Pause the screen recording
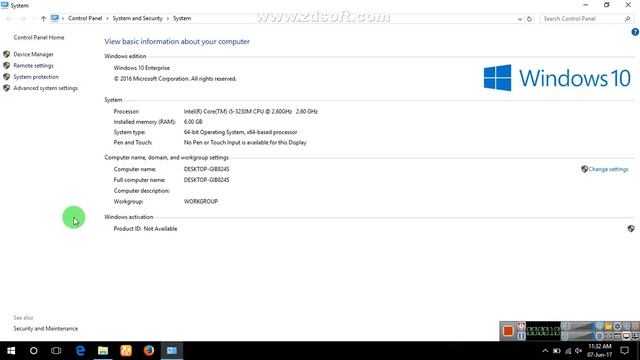This screenshot has height=360, width=640. tap(521, 336)
